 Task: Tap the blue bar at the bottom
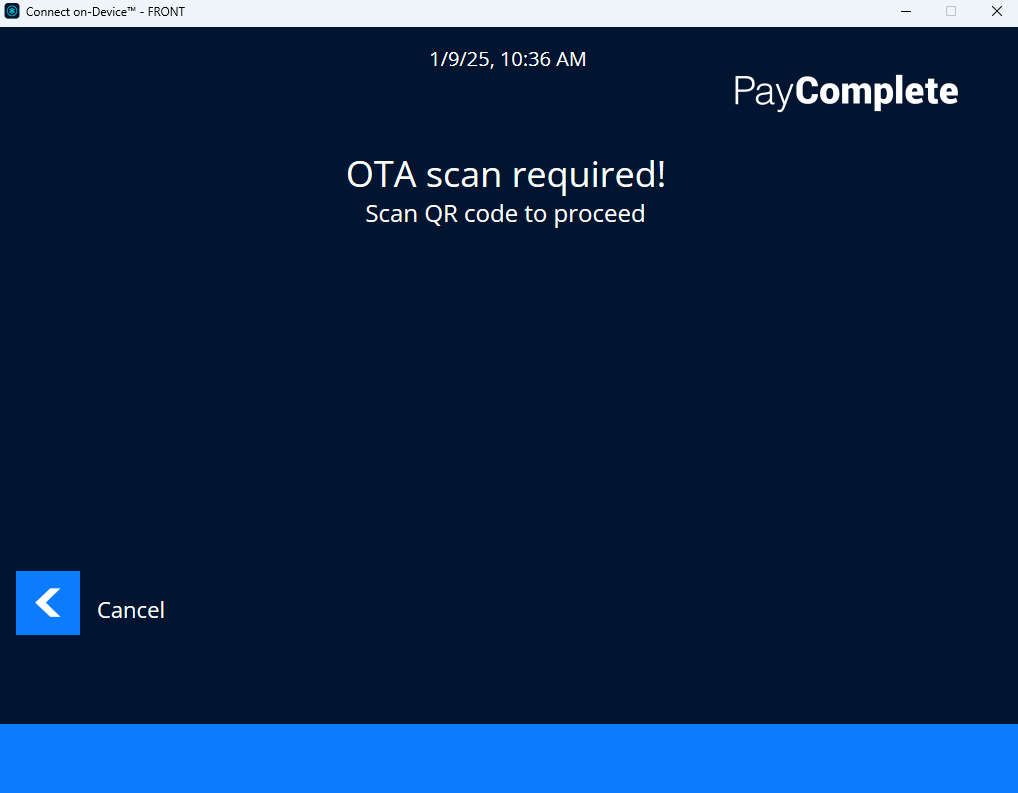click(x=509, y=762)
